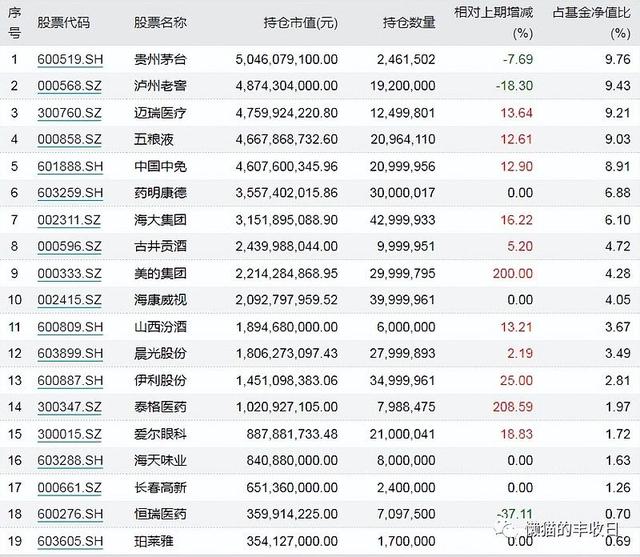Click change value -7.69 for 贵州茅台
The height and width of the screenshot is (557, 640).
click(x=518, y=60)
